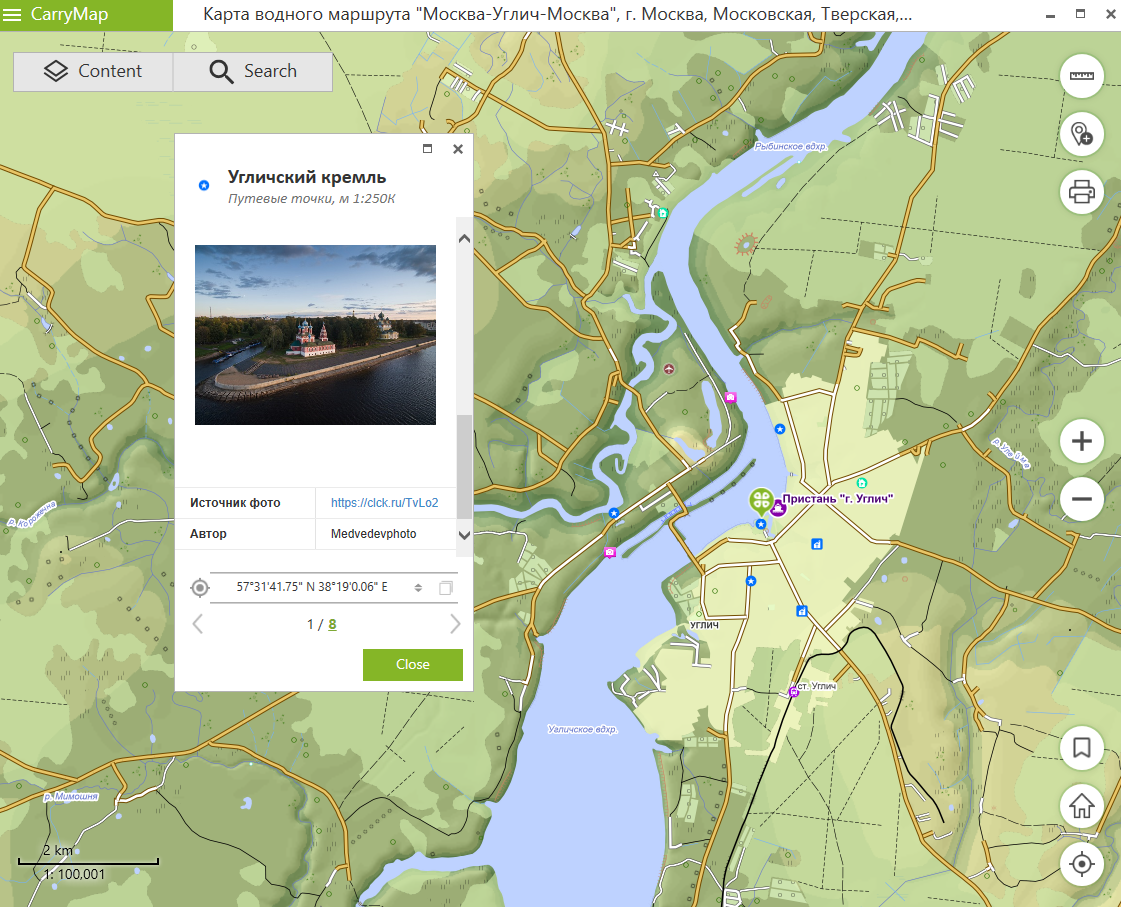Zoom in with the plus button

(1081, 441)
